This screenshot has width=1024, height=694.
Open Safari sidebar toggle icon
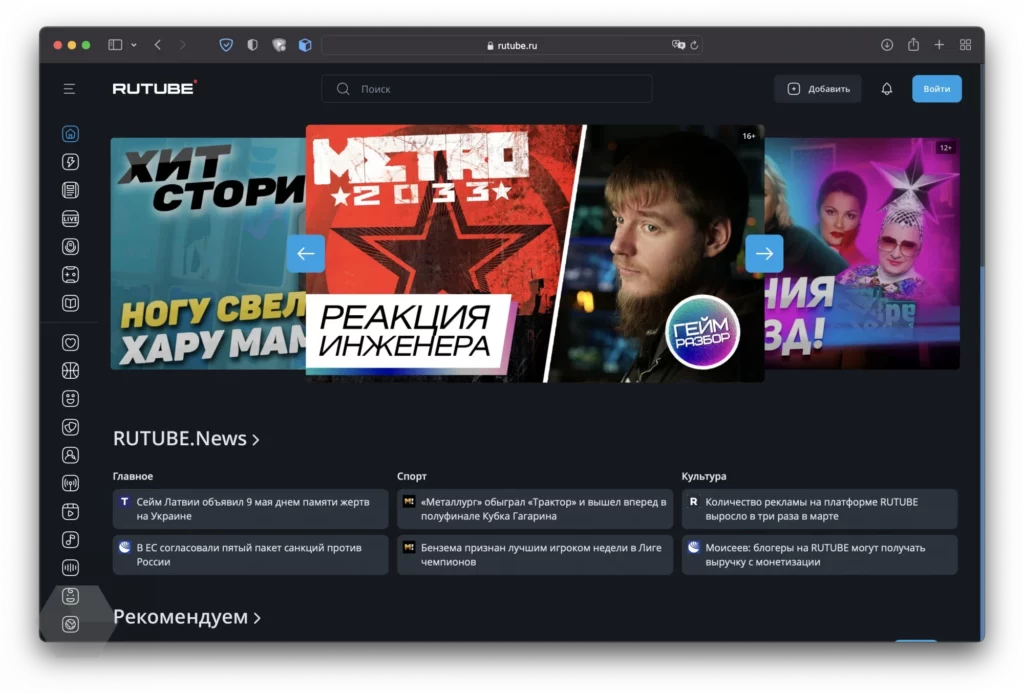pyautogui.click(x=115, y=44)
